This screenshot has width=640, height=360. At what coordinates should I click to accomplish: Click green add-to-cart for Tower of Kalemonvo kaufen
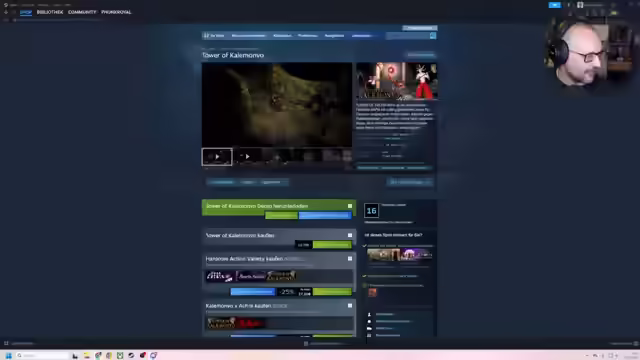tap(332, 245)
